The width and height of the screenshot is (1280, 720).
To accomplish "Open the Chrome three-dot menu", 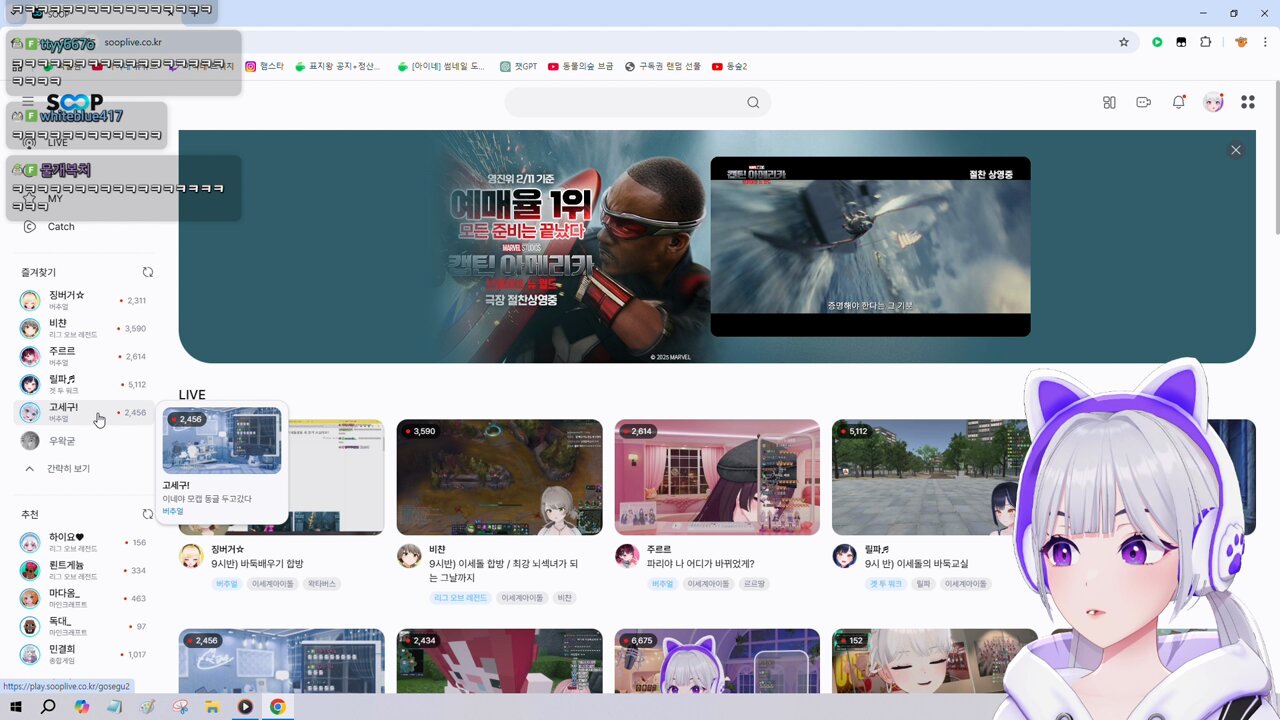I will (x=1266, y=42).
